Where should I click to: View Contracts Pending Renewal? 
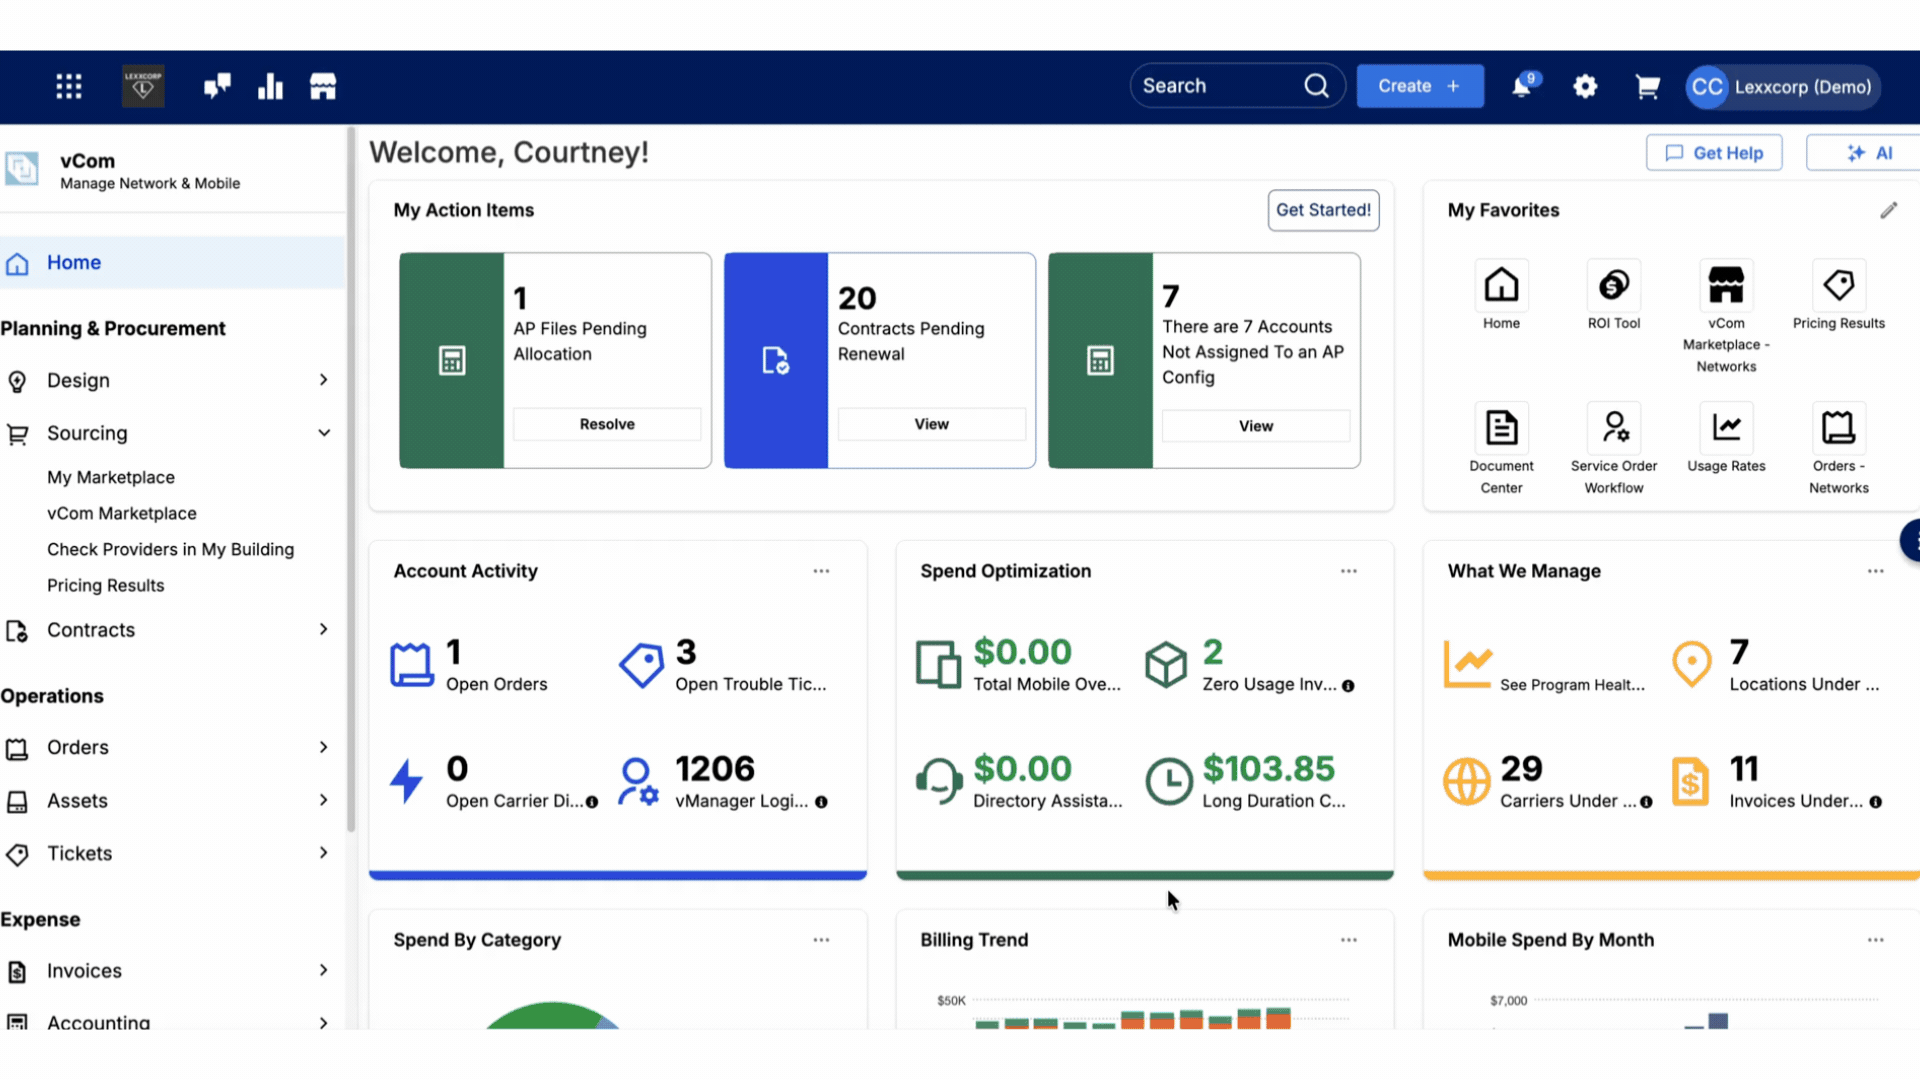(931, 424)
